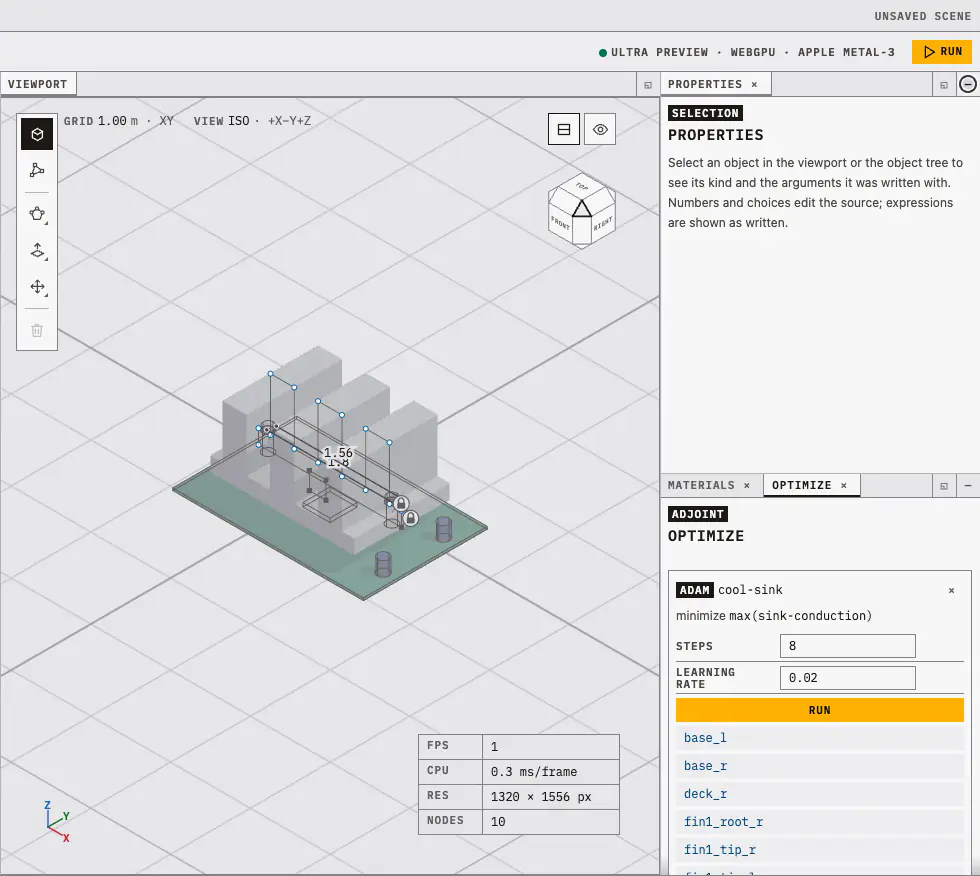The image size is (980, 876).
Task: Run the cool-sink optimization
Action: [x=819, y=710]
